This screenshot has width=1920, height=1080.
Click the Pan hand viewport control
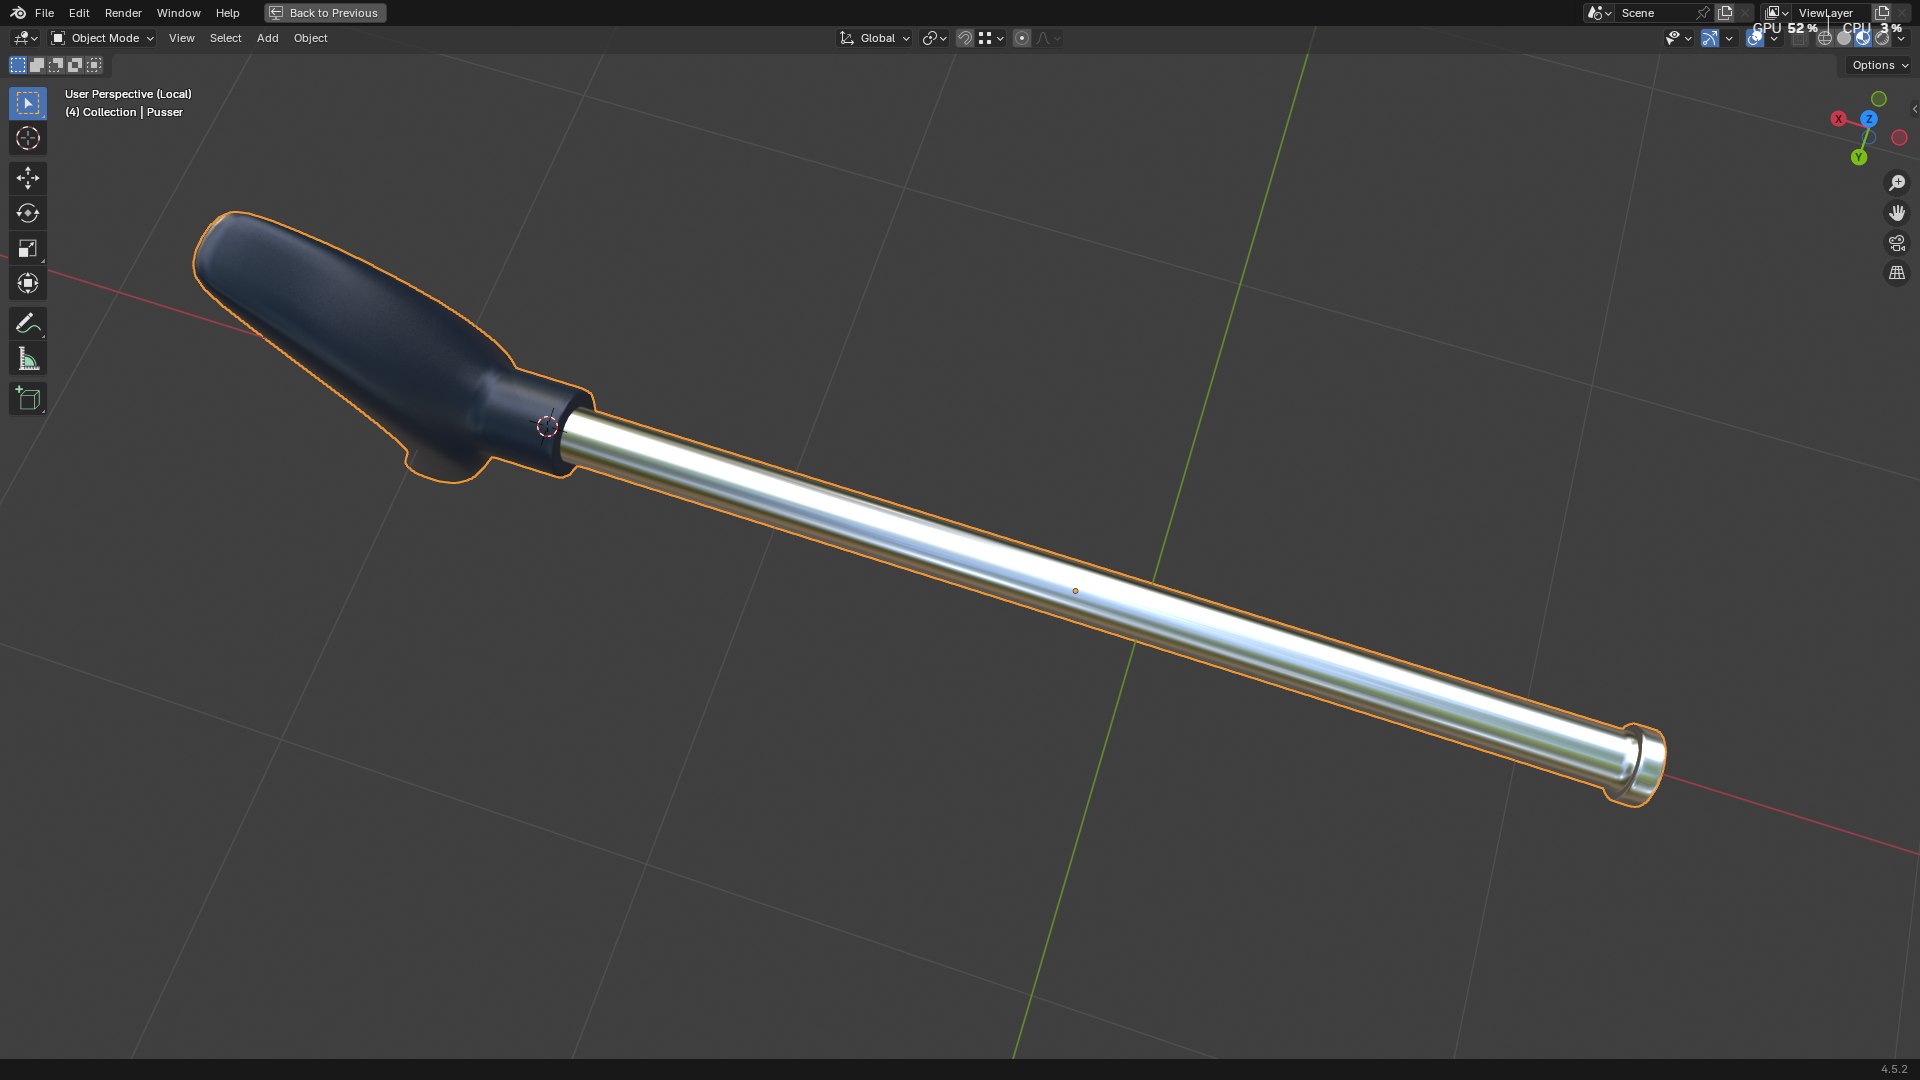(x=1897, y=213)
